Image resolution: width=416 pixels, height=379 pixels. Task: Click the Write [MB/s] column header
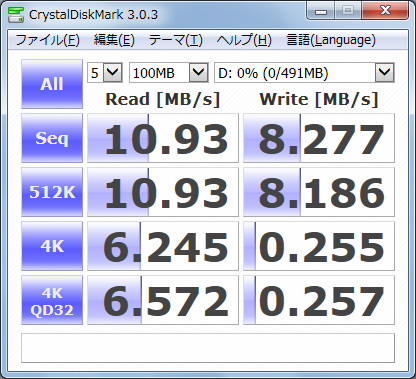click(319, 99)
